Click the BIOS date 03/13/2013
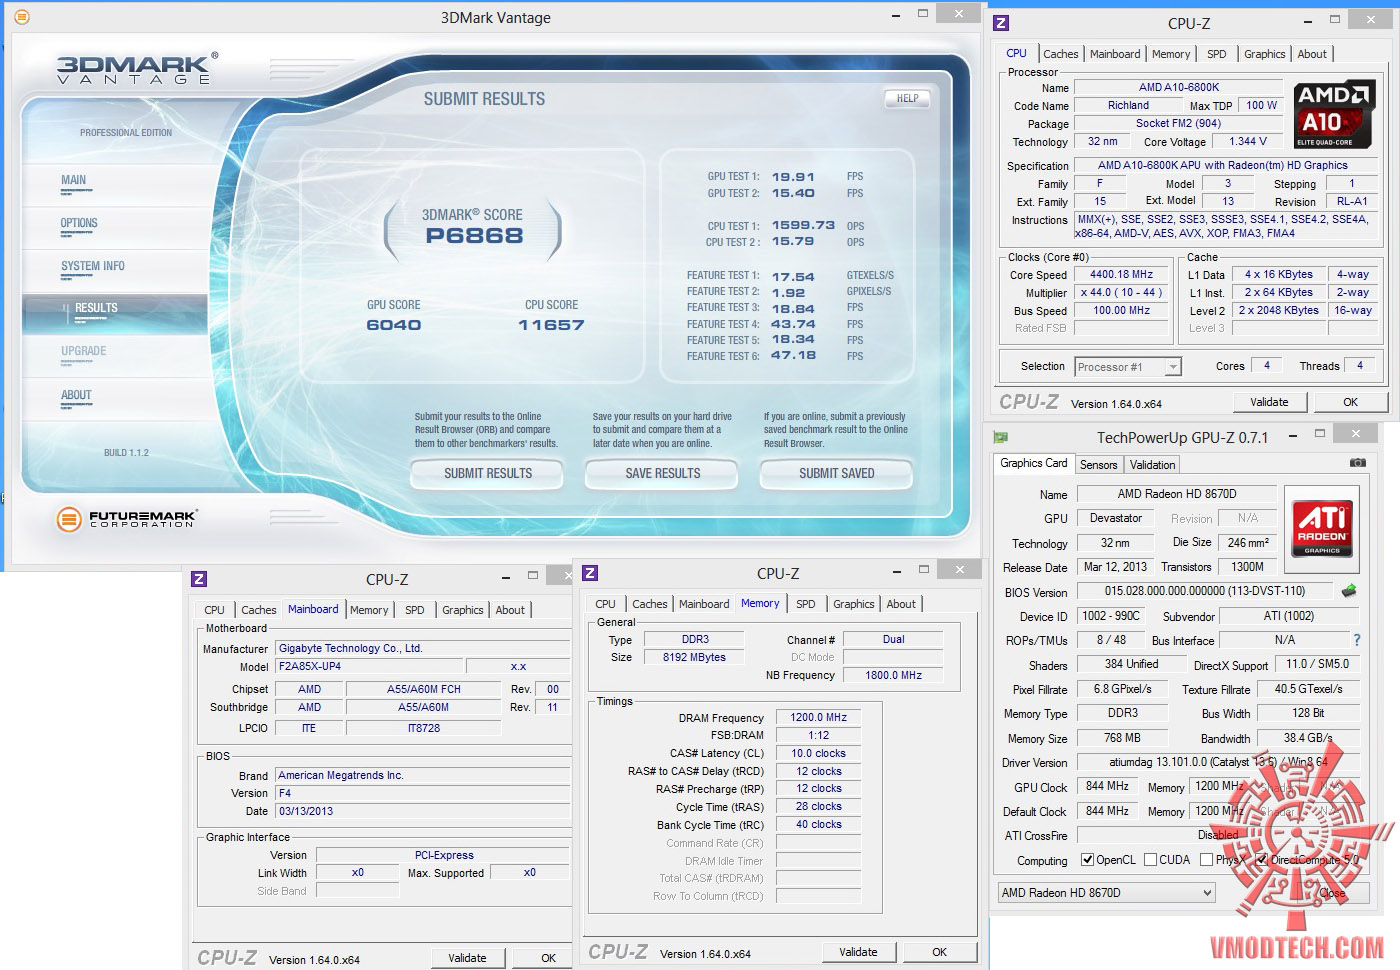This screenshot has width=1400, height=970. 423,812
